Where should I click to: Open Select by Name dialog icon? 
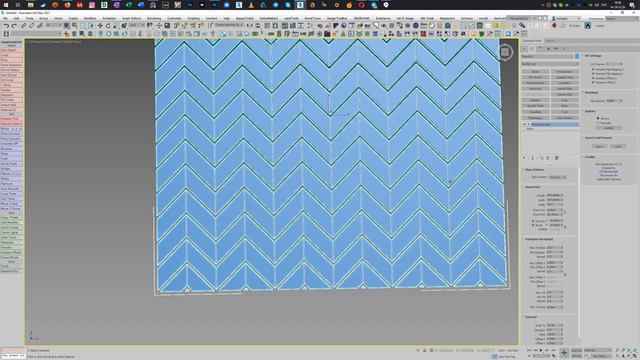pos(75,26)
